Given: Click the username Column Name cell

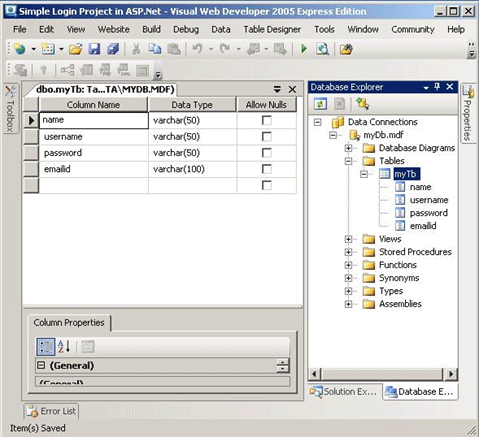Looking at the screenshot, I should tap(94, 137).
